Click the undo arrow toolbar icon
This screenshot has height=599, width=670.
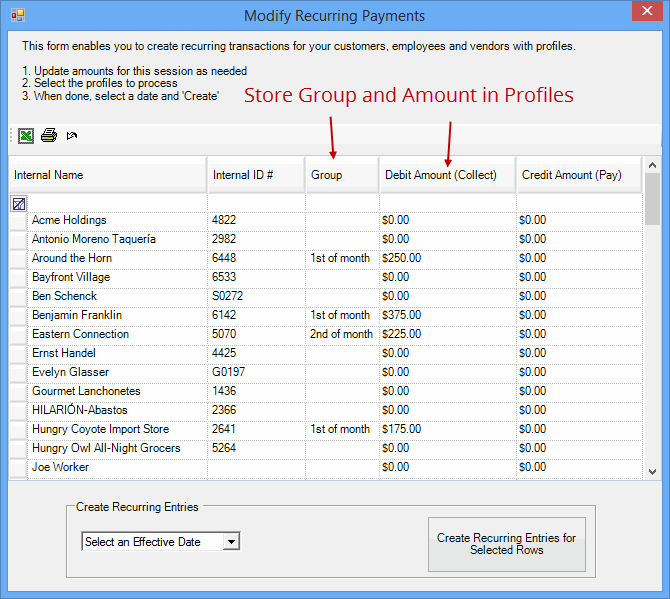coord(72,136)
